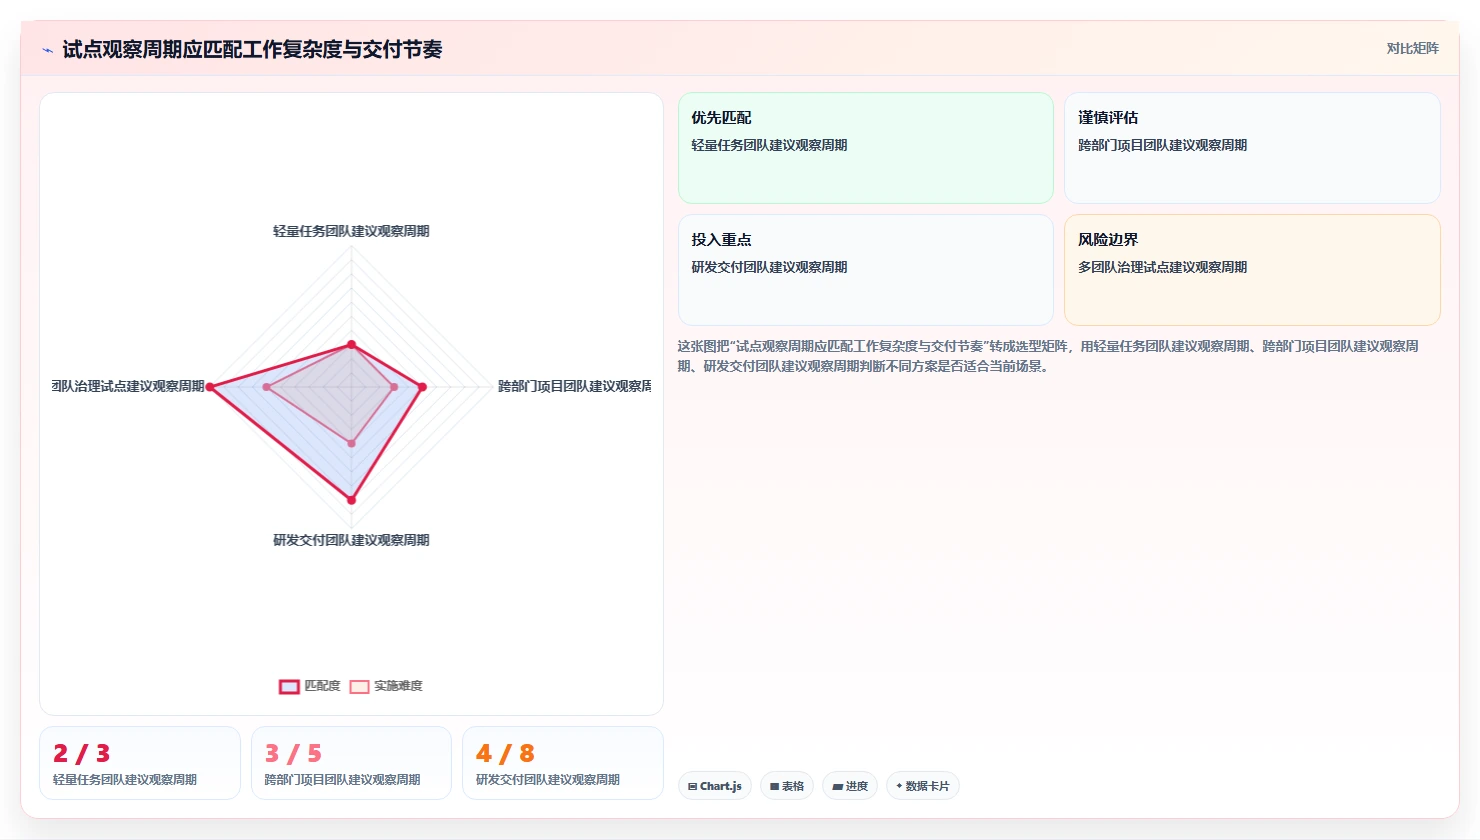Click 轻量任务团队建议观察周期 in the 优先匹配 card
Screen dimensions: 1480x840
(x=769, y=145)
